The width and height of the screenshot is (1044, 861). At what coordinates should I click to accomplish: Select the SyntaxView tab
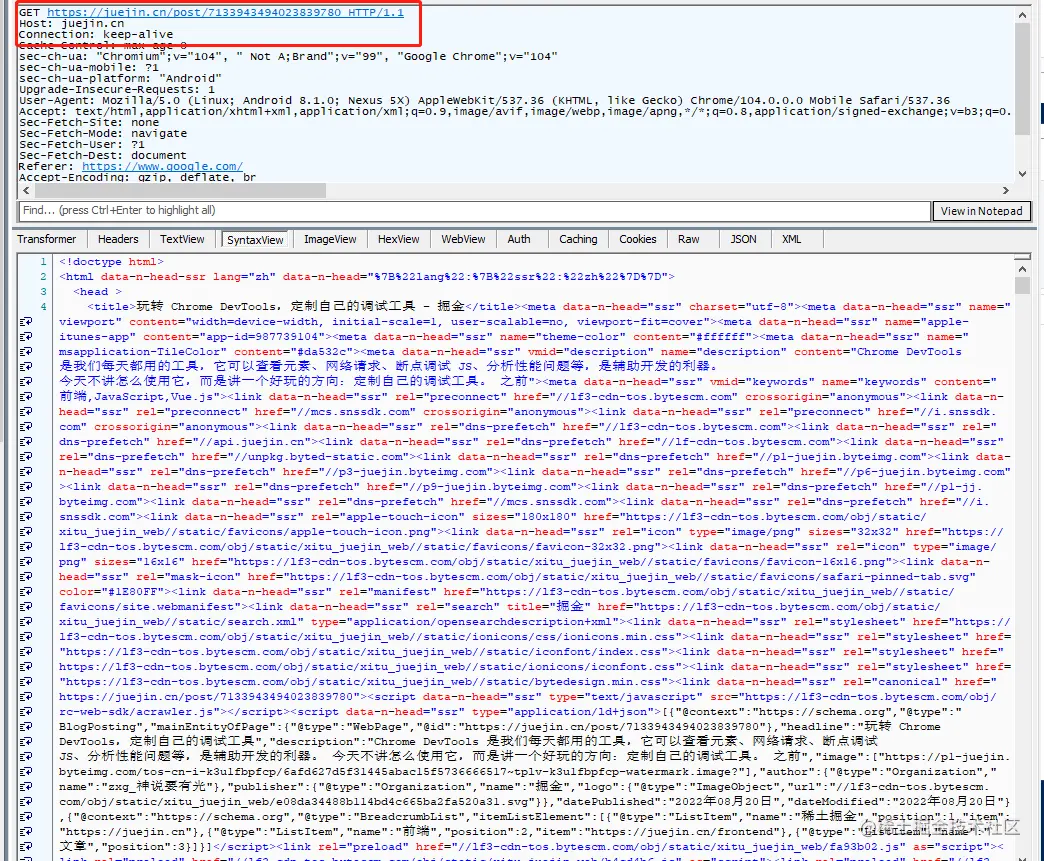click(x=255, y=240)
